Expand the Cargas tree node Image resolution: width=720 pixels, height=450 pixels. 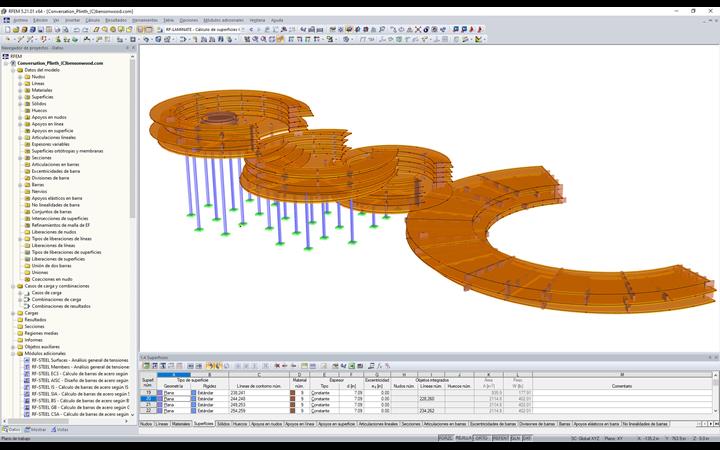(x=13, y=313)
